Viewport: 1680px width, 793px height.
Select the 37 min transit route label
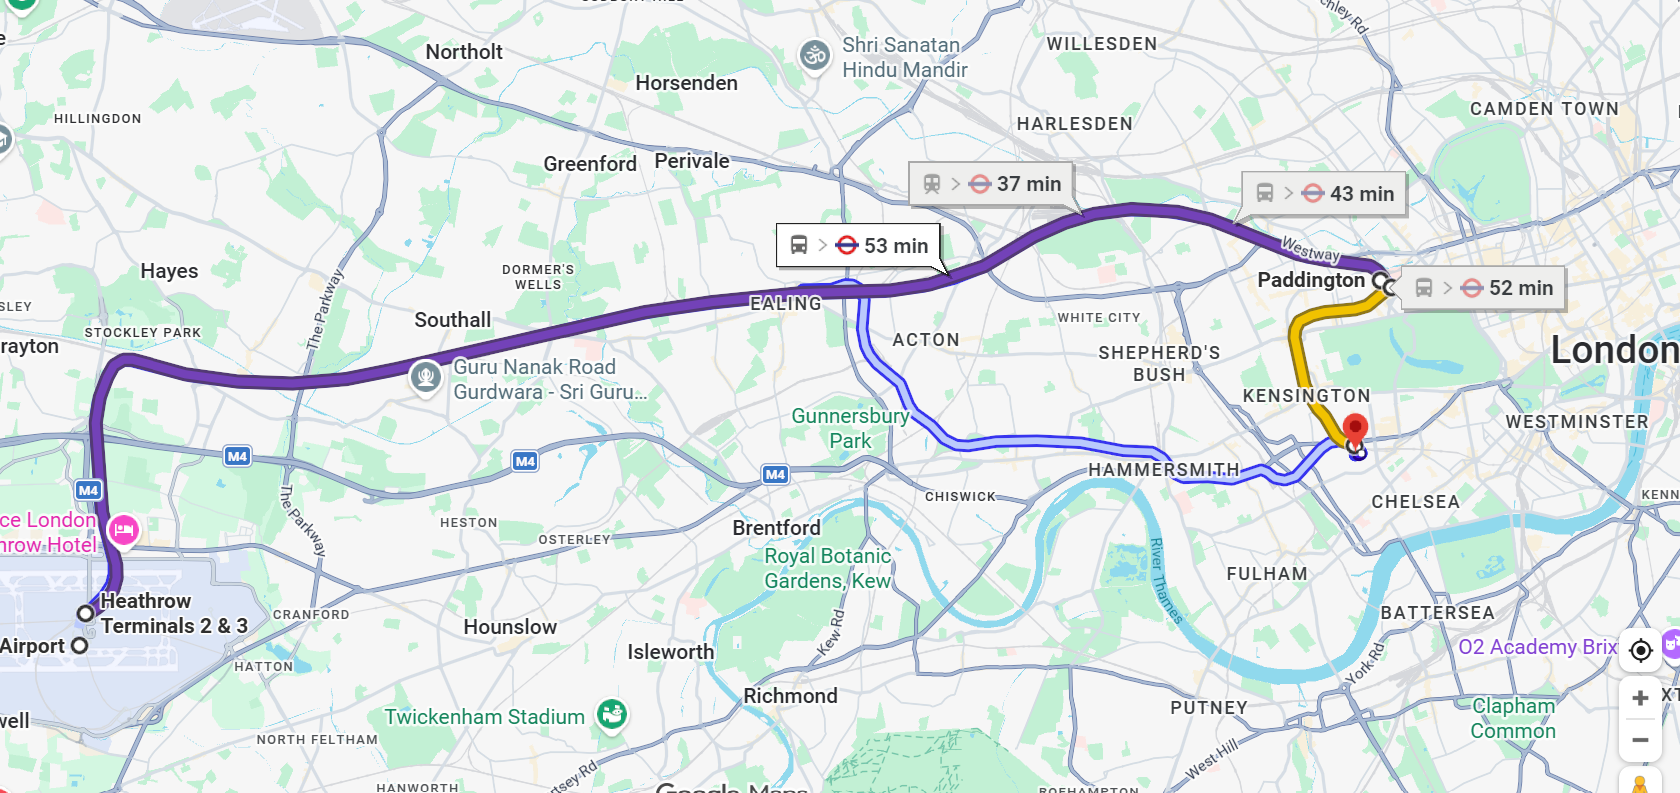point(991,184)
